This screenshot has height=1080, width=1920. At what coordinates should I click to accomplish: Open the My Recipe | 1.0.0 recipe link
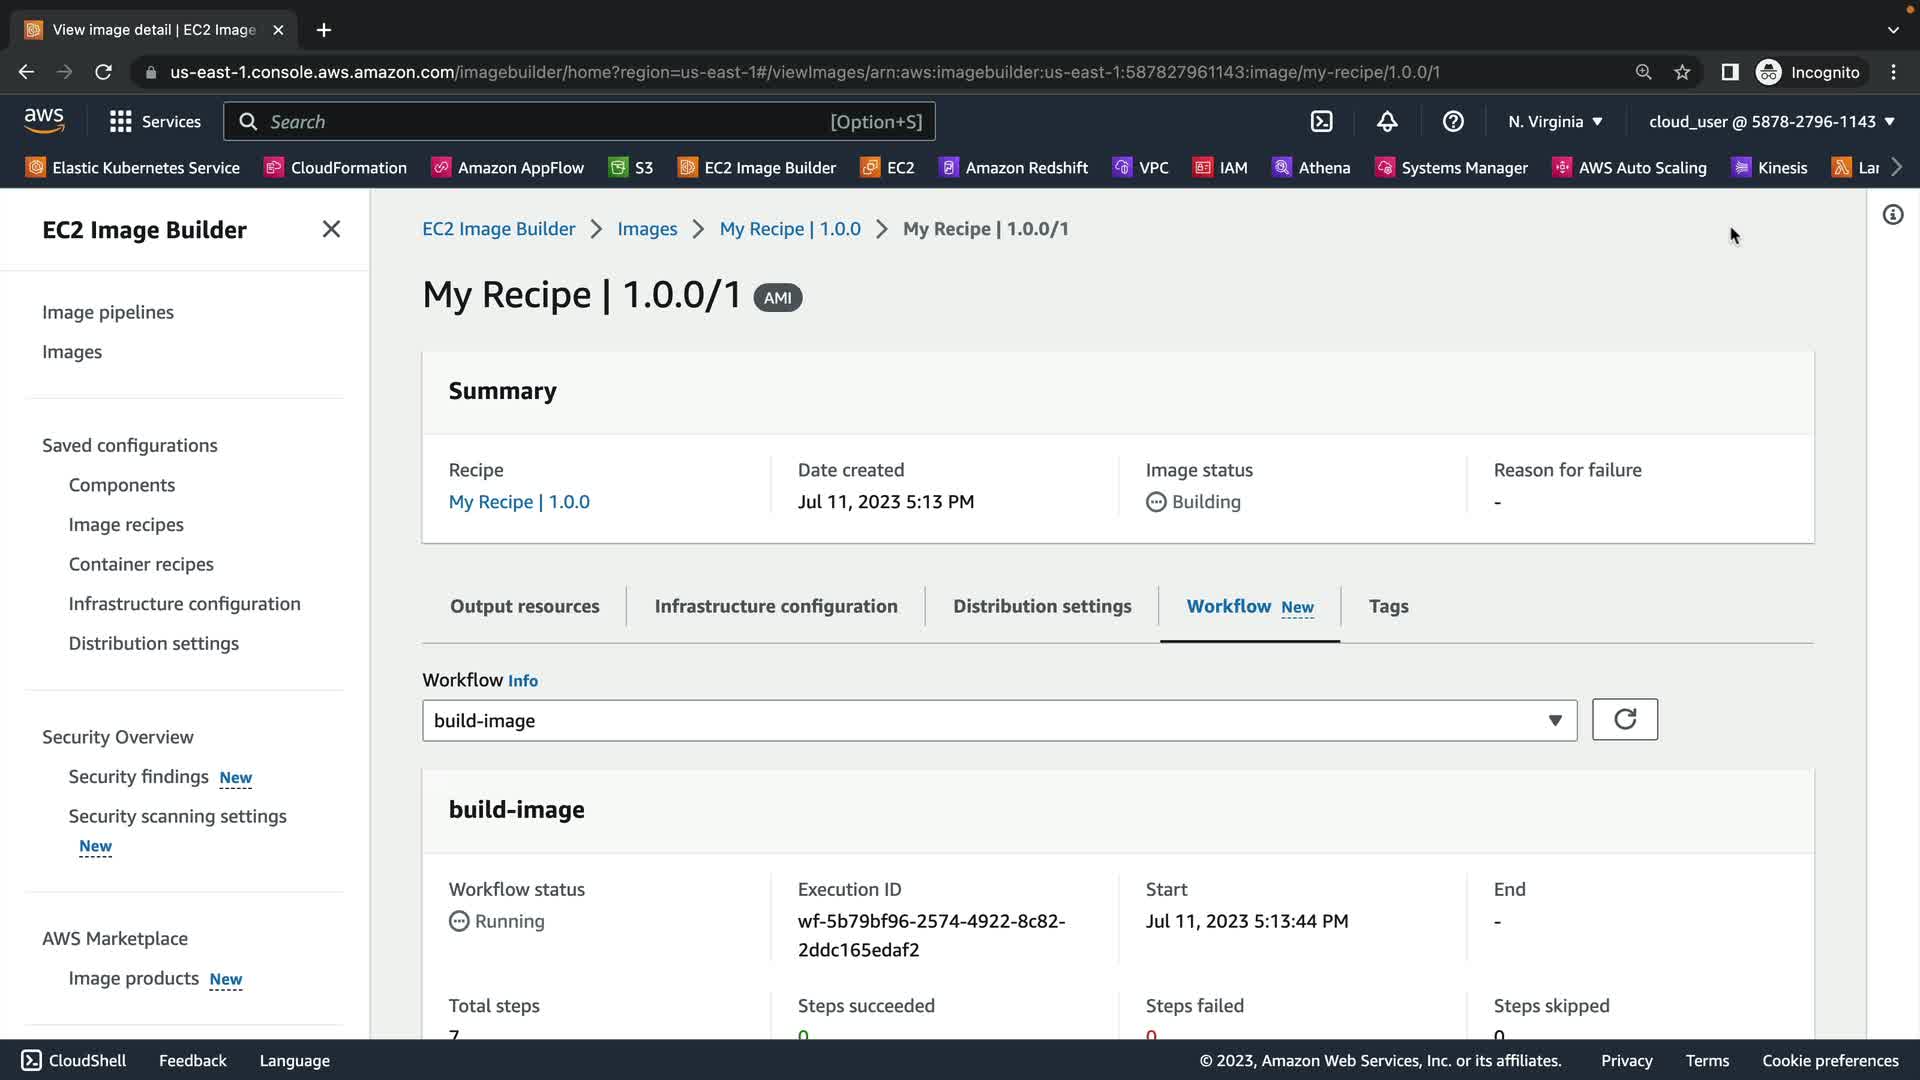pyautogui.click(x=519, y=502)
